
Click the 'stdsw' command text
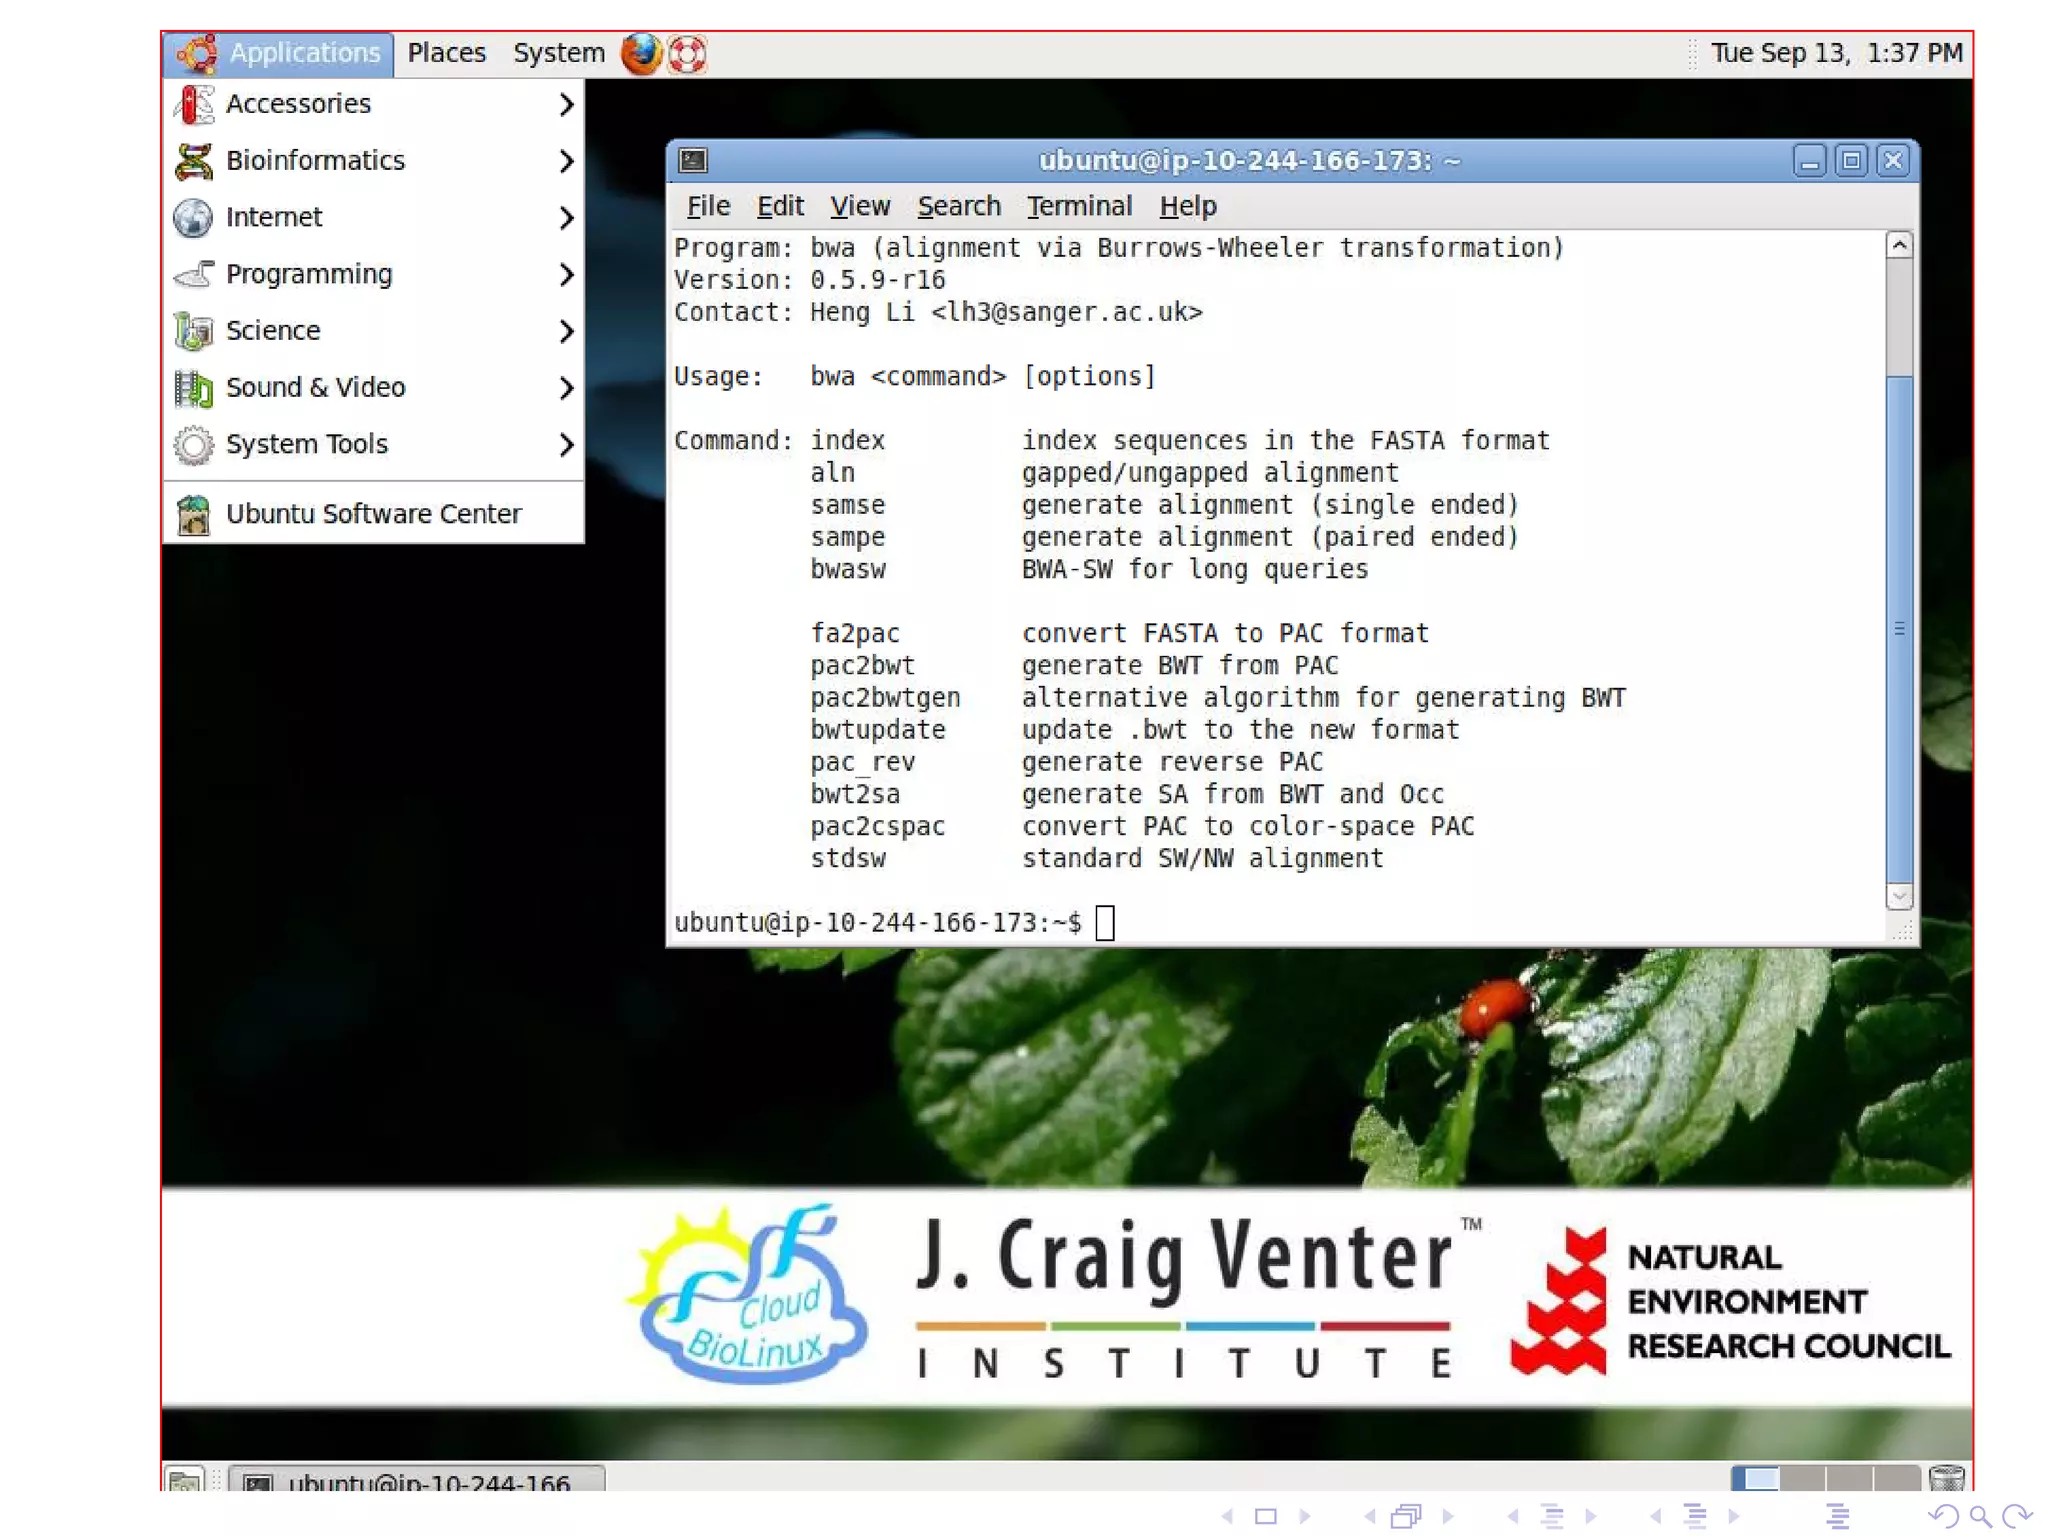(848, 858)
